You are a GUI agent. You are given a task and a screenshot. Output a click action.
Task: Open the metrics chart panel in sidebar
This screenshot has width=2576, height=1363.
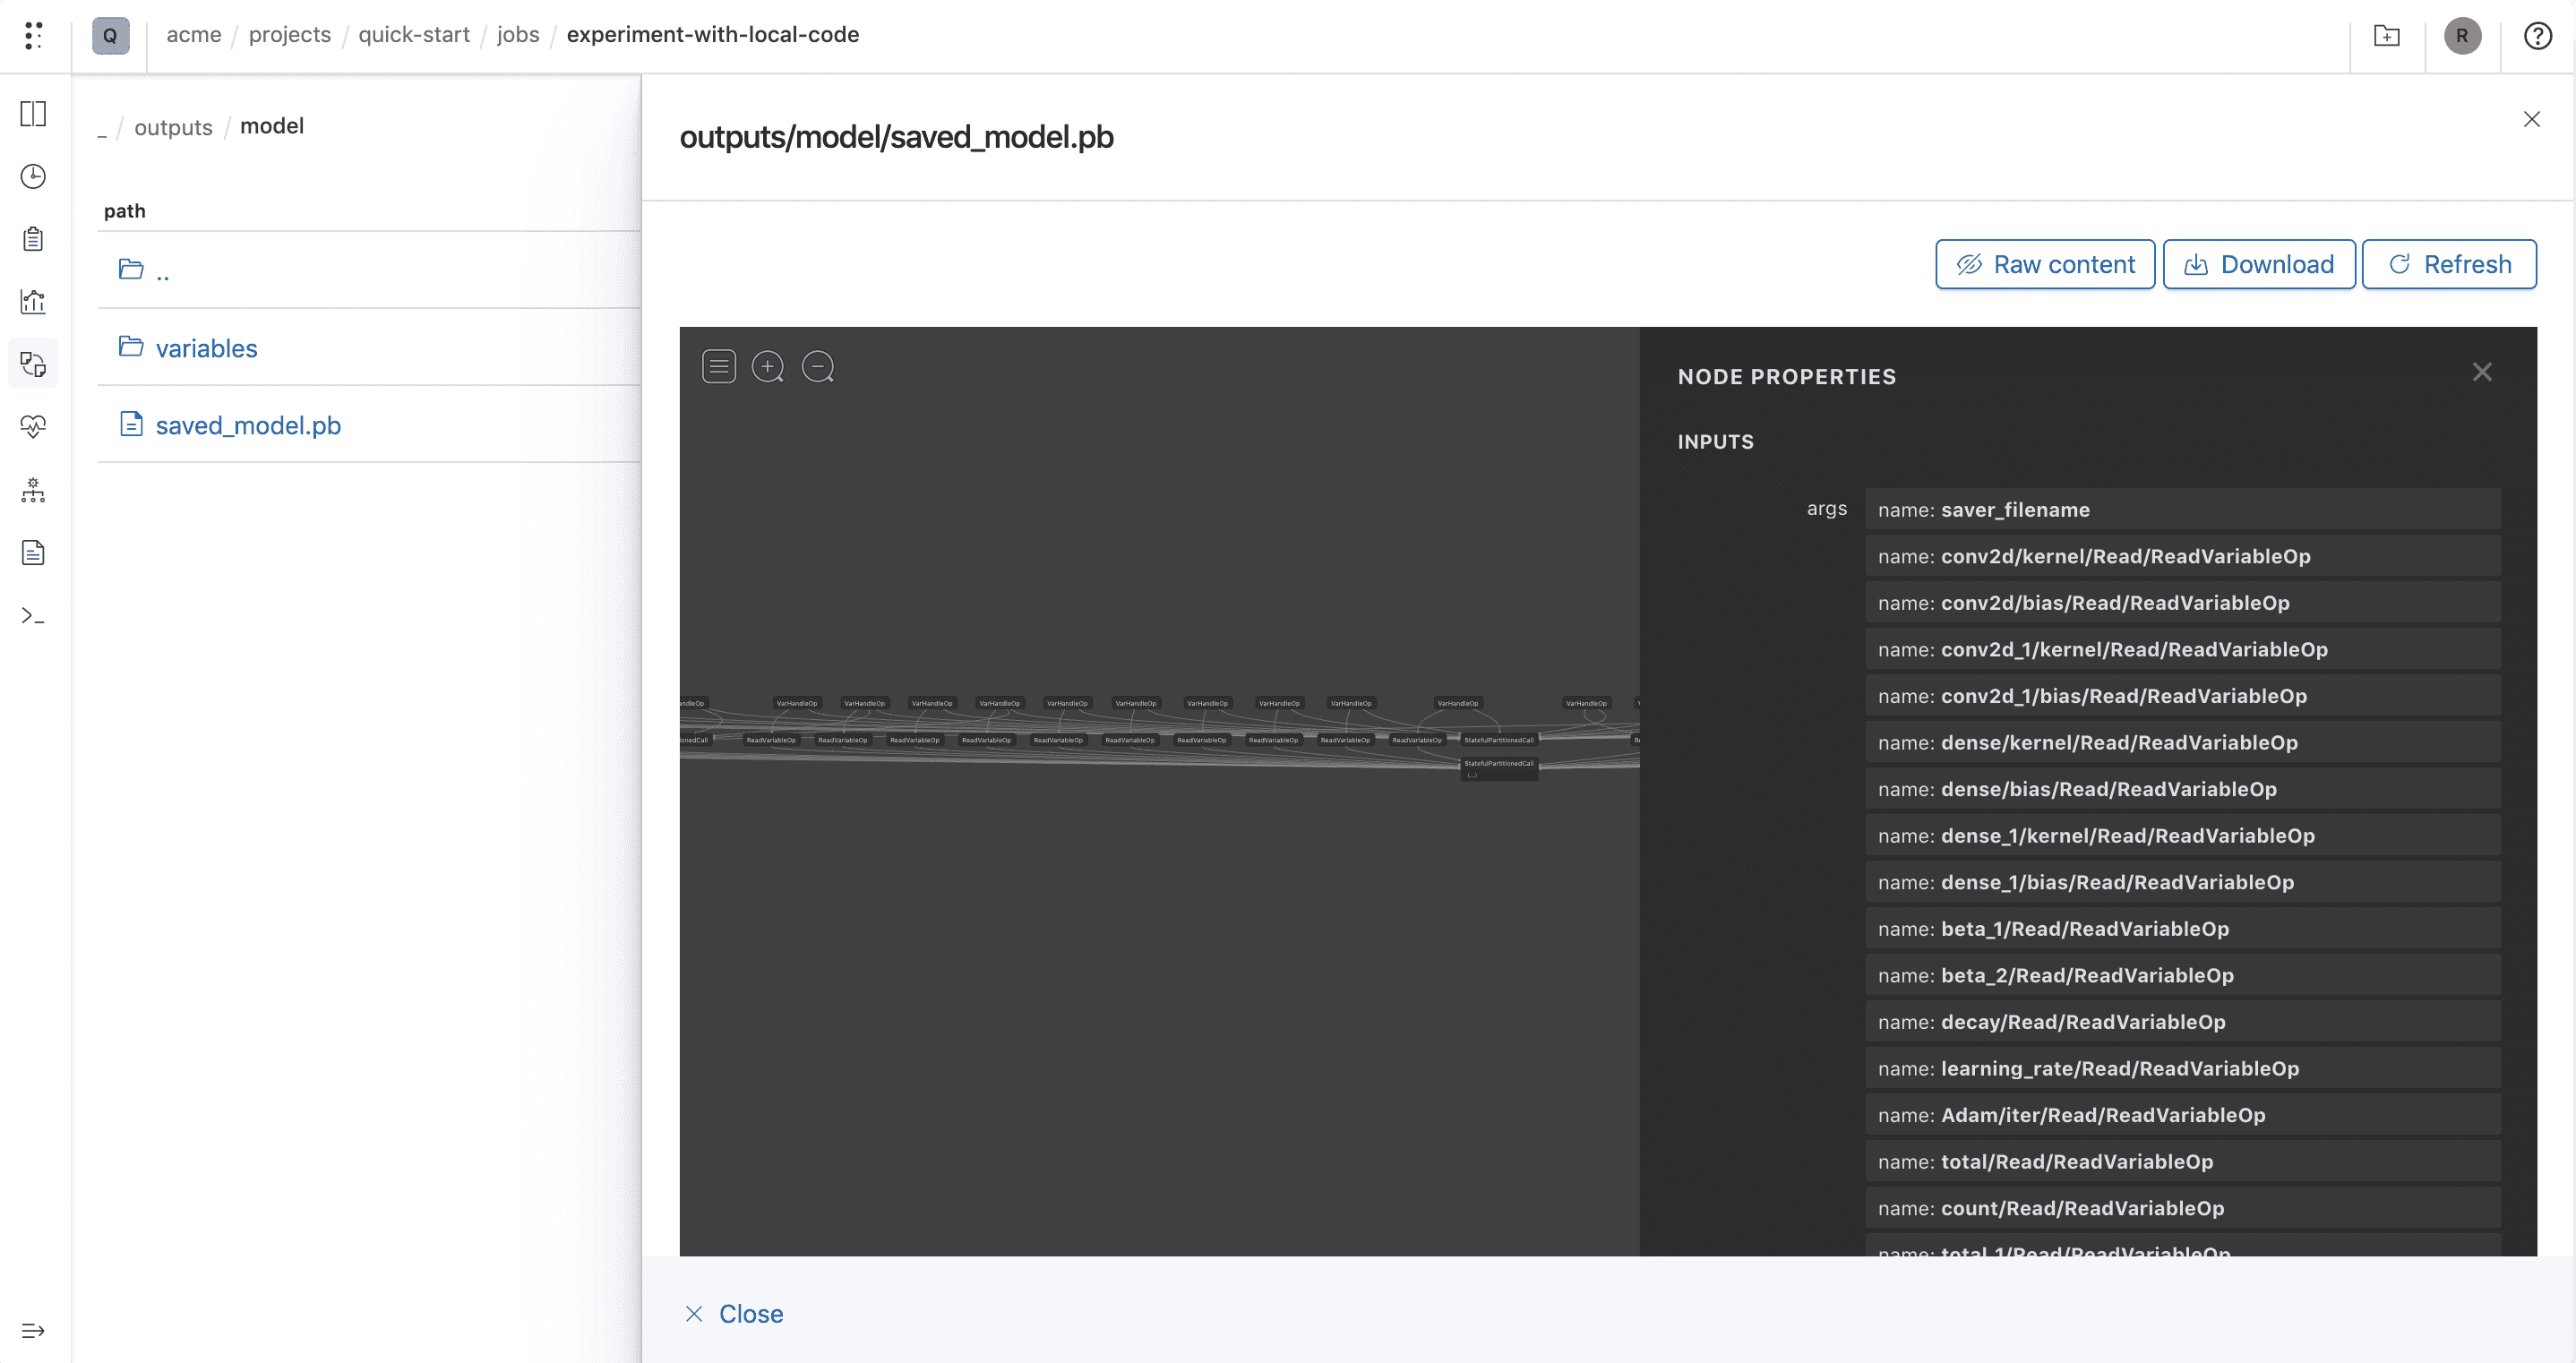click(32, 301)
